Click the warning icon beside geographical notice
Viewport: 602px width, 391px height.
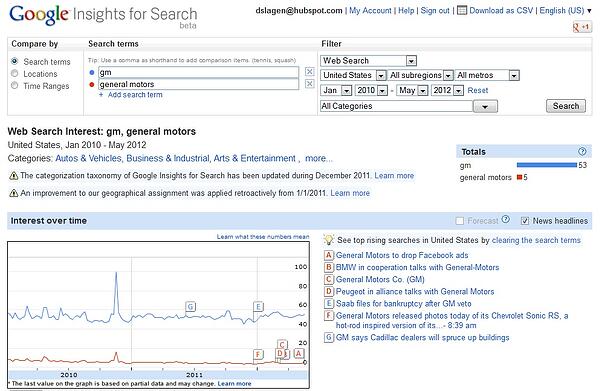click(x=13, y=193)
